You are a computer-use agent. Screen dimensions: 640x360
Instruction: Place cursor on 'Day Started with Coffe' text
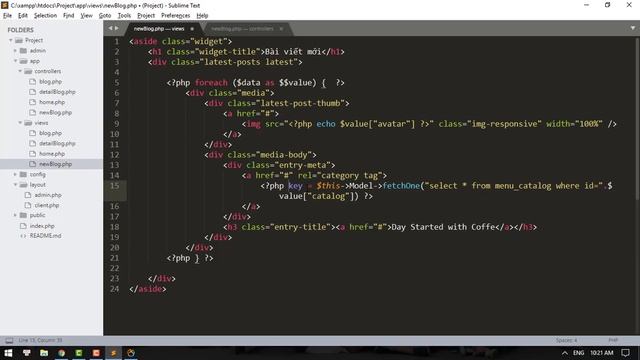pos(443,227)
